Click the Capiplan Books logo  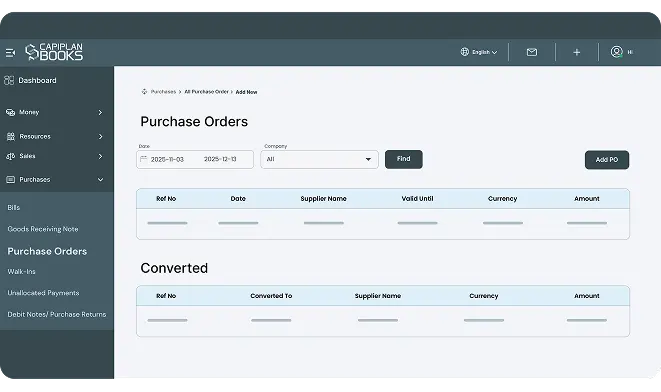[54, 52]
